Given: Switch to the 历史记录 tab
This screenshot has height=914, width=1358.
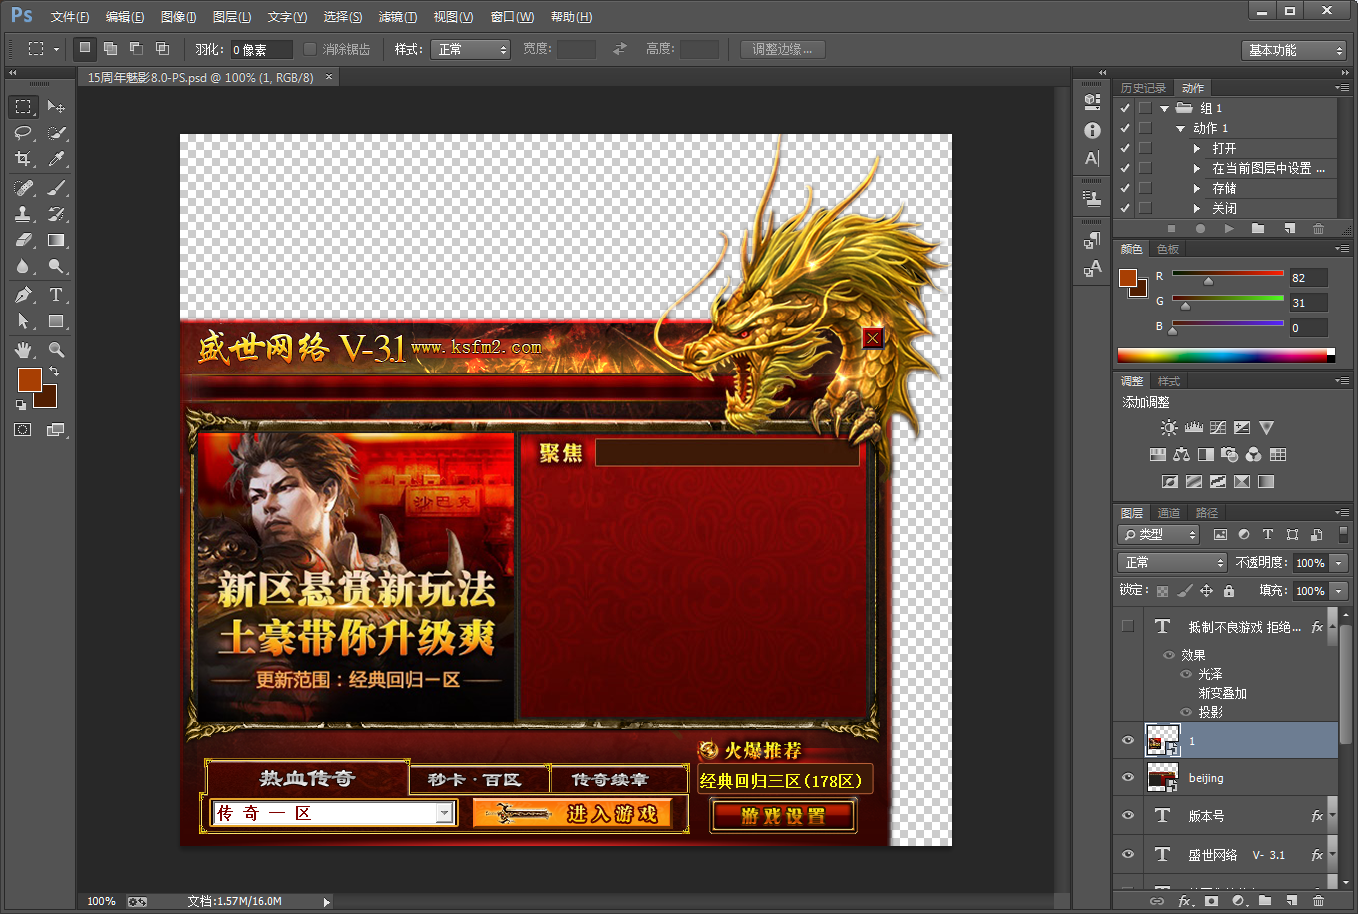Looking at the screenshot, I should coord(1143,88).
